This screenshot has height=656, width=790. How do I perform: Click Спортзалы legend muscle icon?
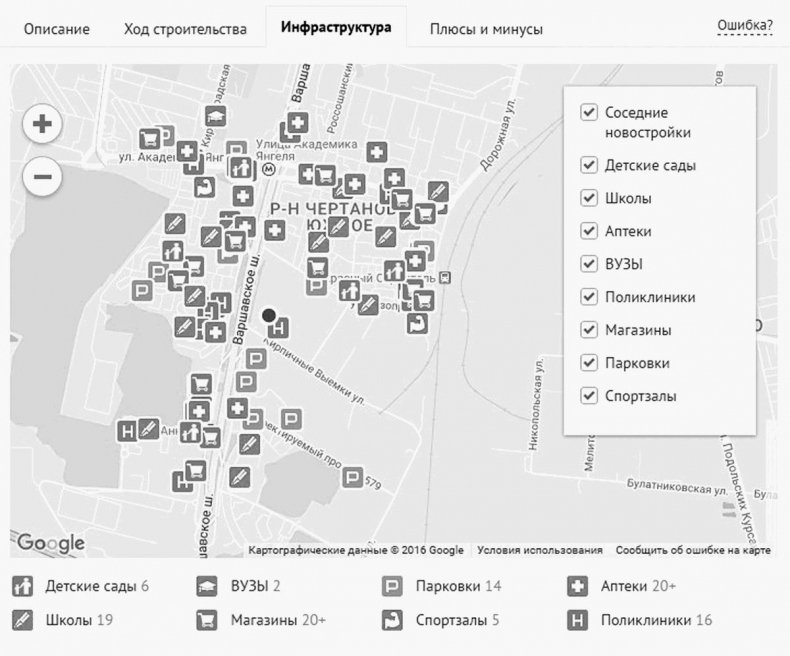392,620
